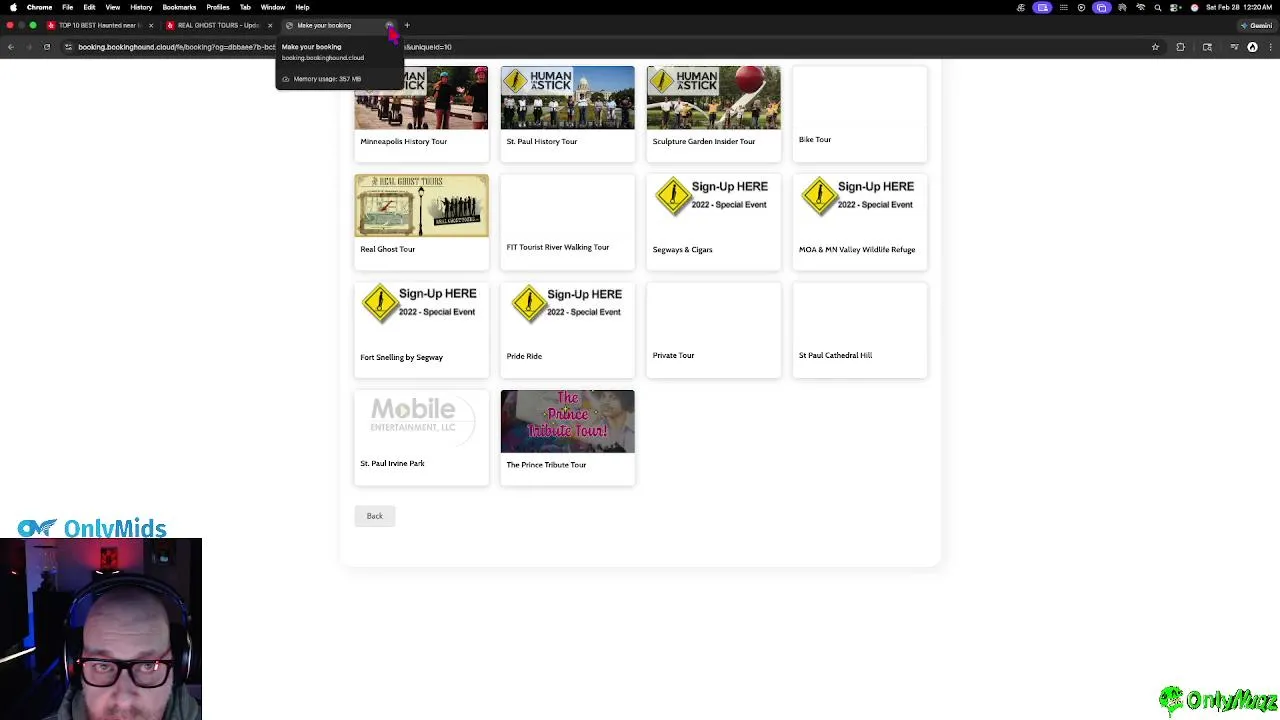Select The Prince Tribute Tour card
This screenshot has width=1280, height=720.
tap(567, 438)
